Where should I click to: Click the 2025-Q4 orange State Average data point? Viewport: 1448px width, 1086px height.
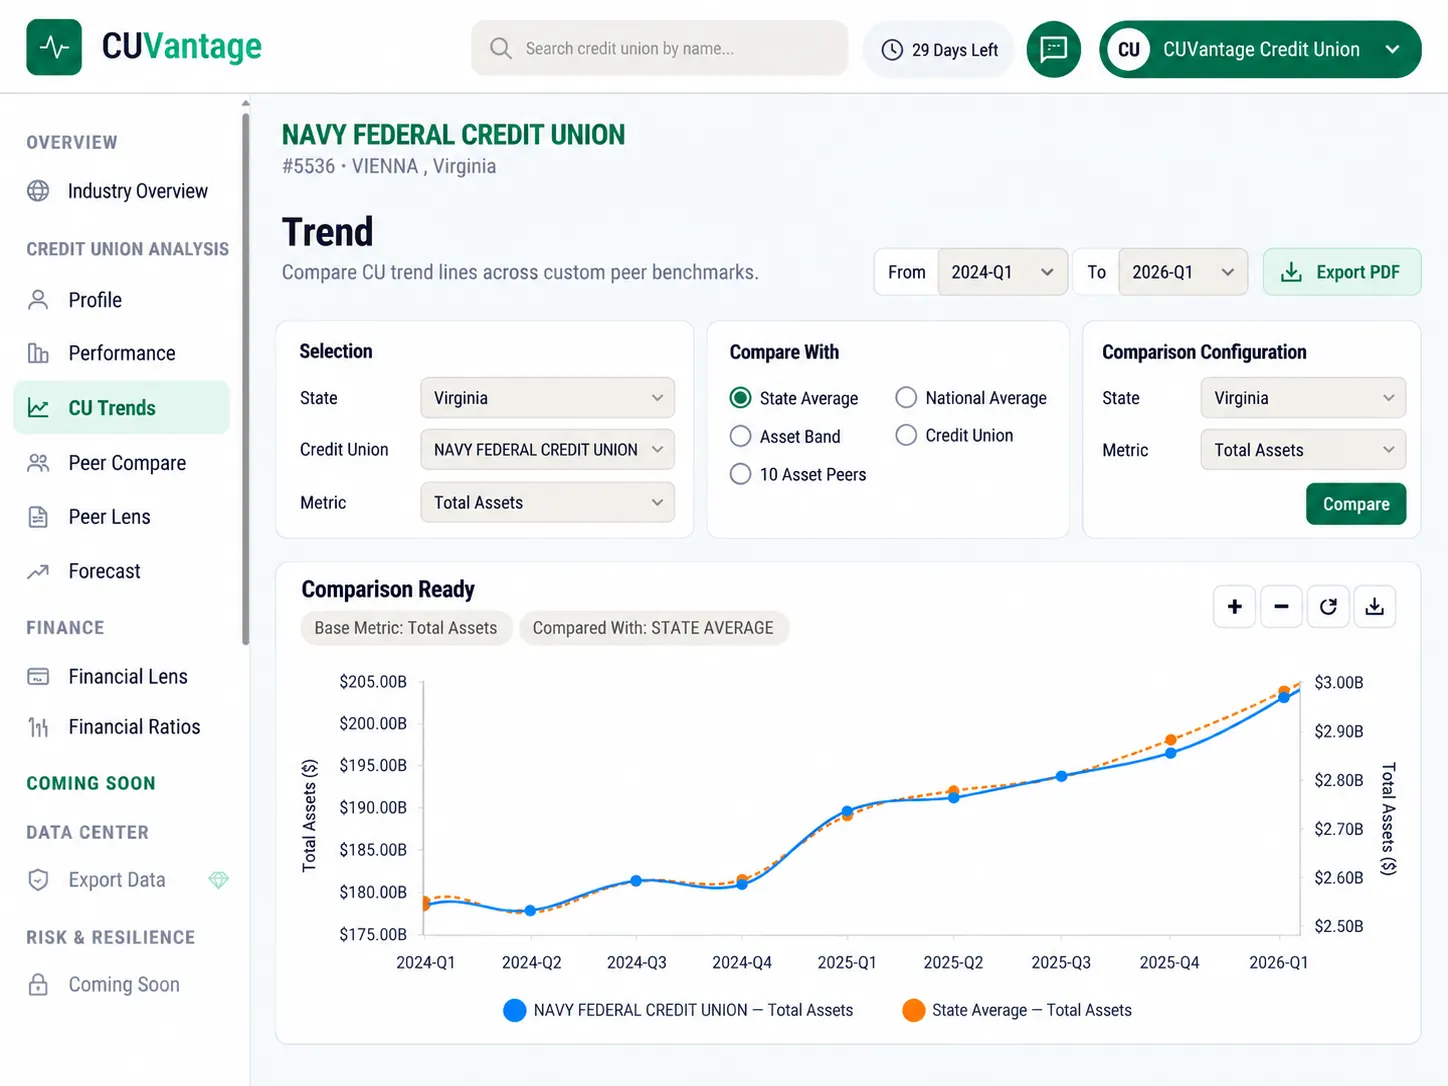click(1171, 741)
